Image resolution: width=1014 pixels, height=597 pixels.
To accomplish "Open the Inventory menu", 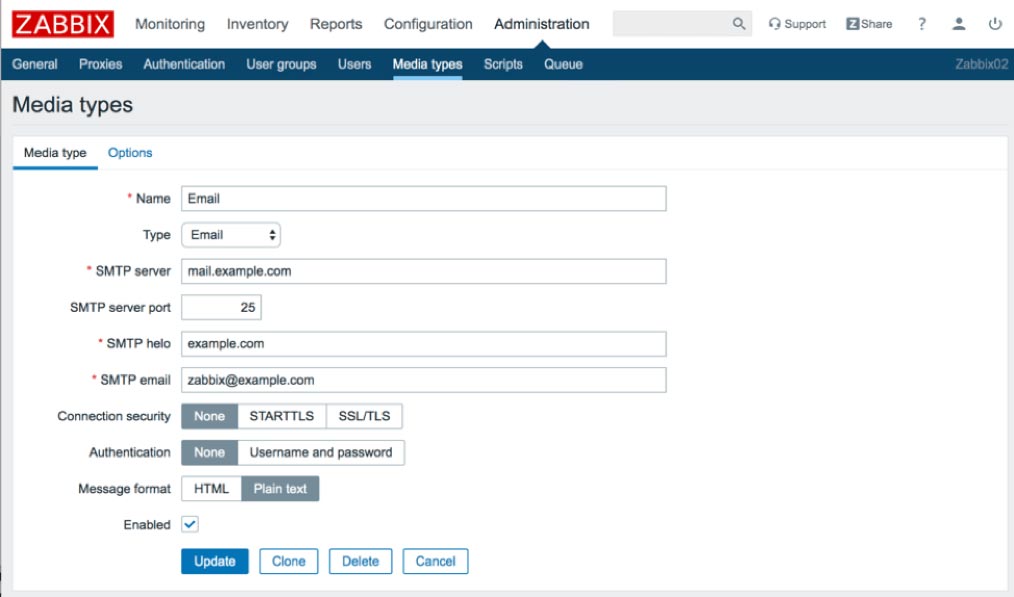I will (x=257, y=24).
